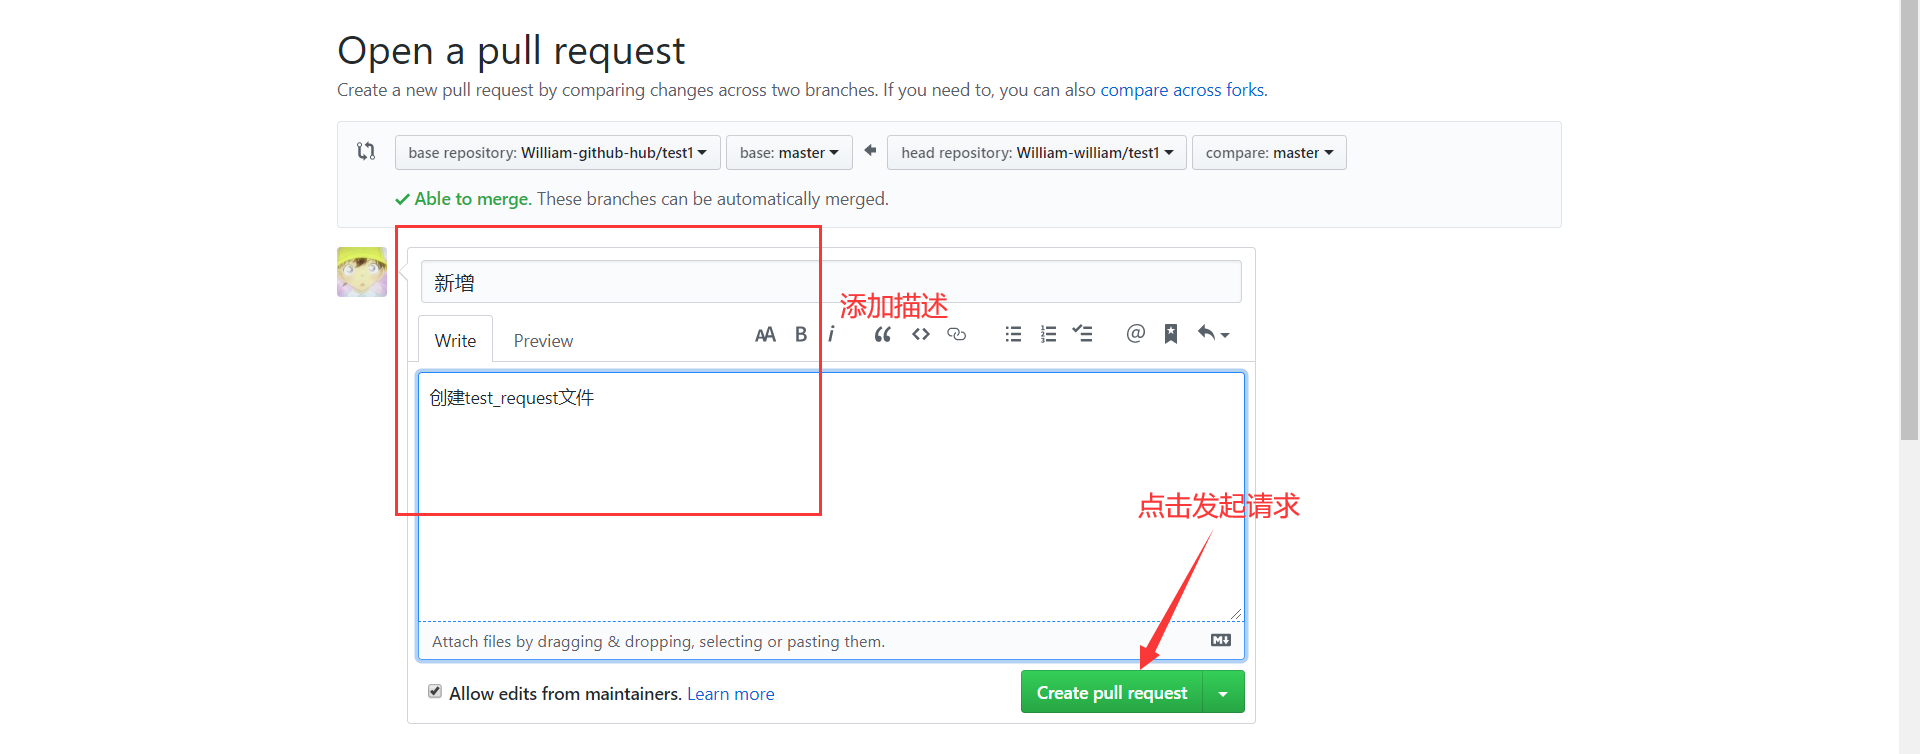Viewport: 1920px width, 754px height.
Task: Apply italic formatting icon
Action: [x=831, y=334]
